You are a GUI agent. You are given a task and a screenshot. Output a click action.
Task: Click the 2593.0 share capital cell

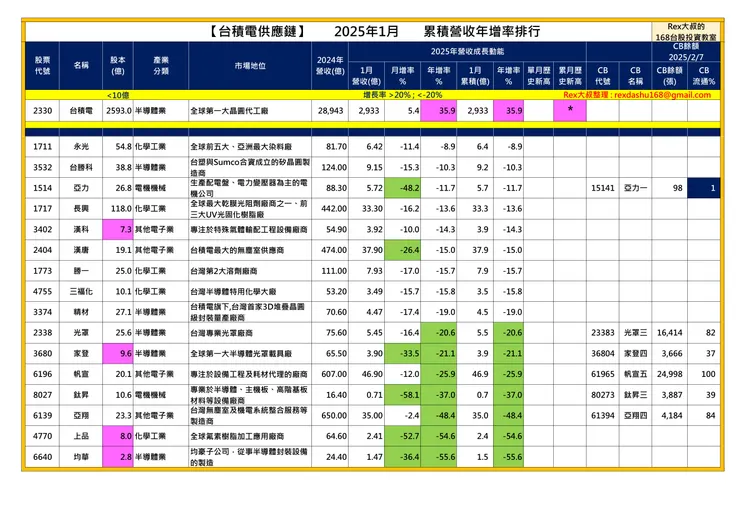118,110
